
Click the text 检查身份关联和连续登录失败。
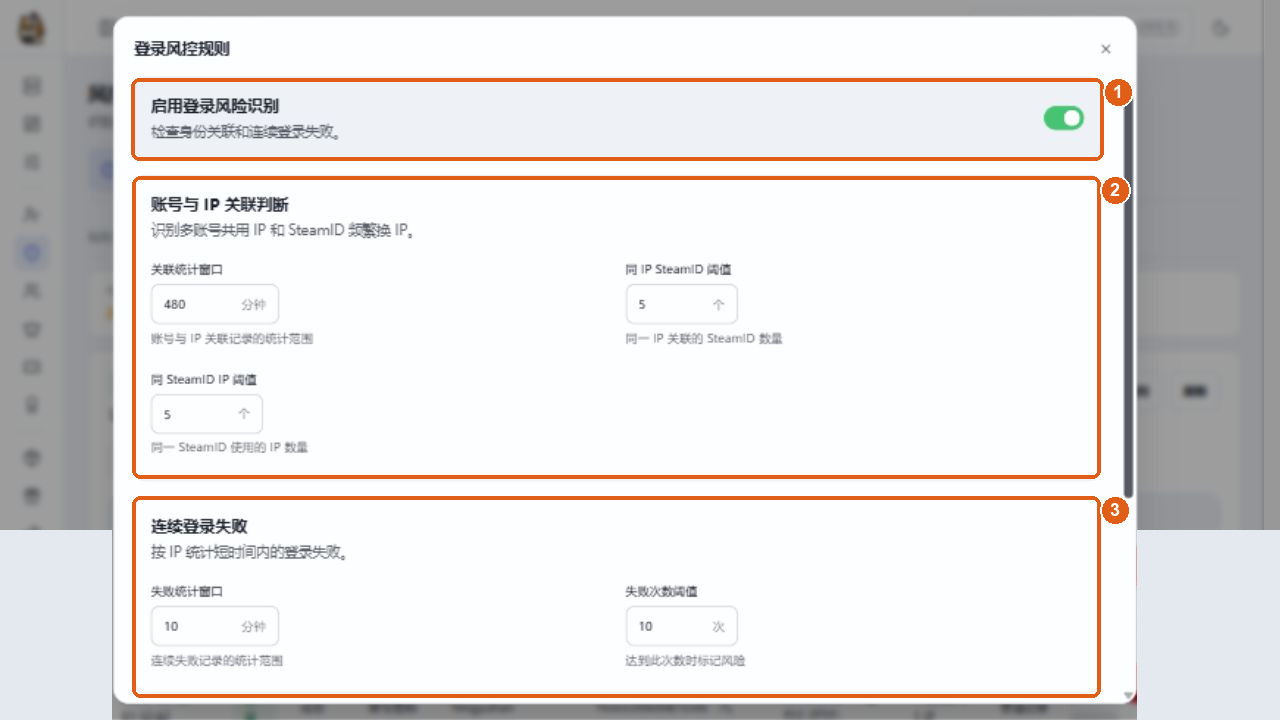pos(246,131)
